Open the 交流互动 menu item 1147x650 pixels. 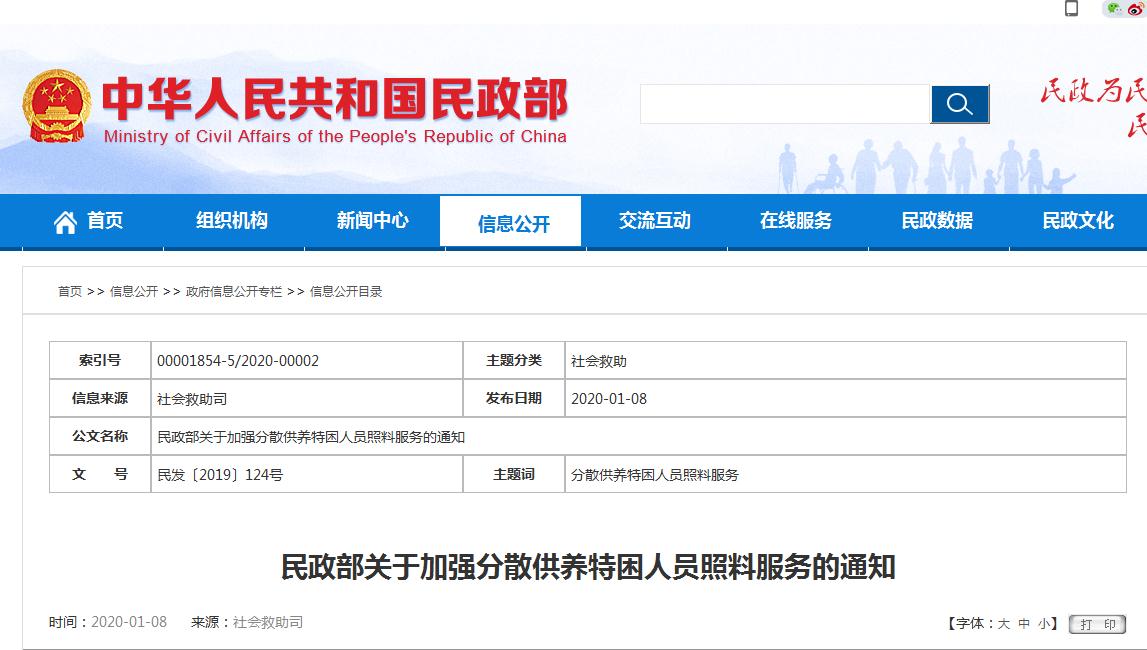click(x=654, y=221)
